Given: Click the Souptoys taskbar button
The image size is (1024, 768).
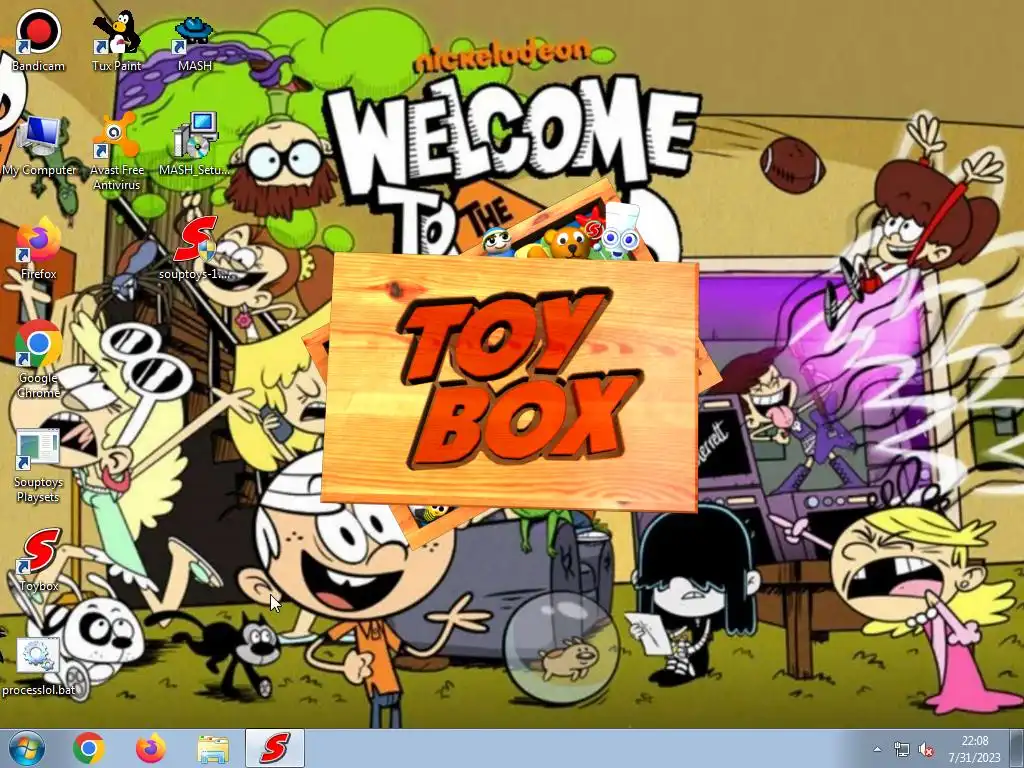Looking at the screenshot, I should pos(275,748).
